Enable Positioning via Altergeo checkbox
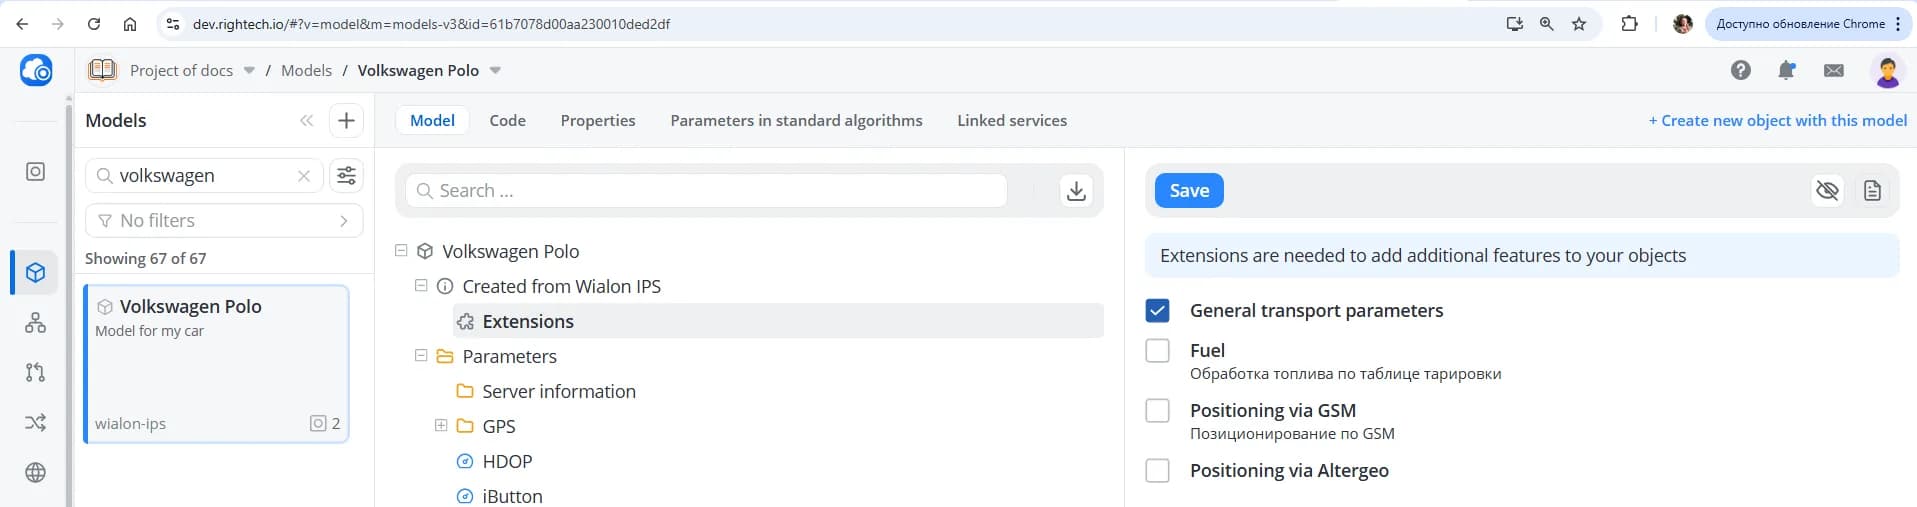 pyautogui.click(x=1157, y=471)
